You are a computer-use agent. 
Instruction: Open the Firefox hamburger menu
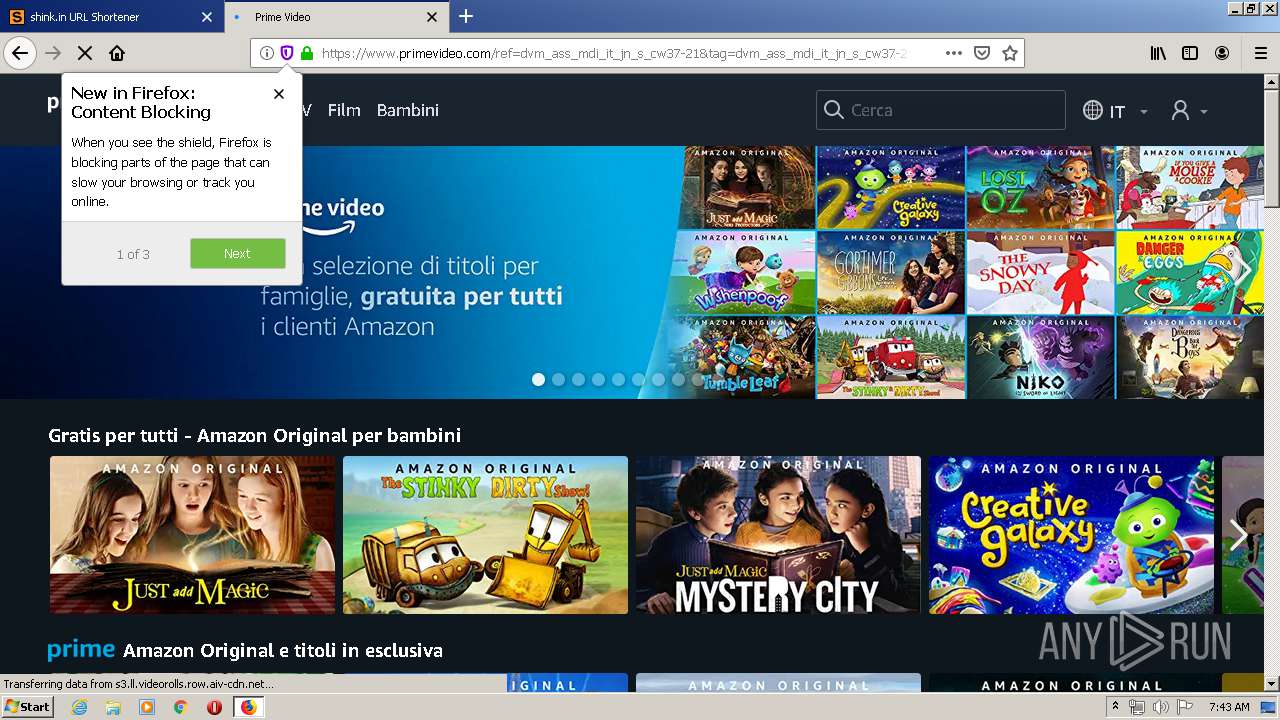point(1261,53)
